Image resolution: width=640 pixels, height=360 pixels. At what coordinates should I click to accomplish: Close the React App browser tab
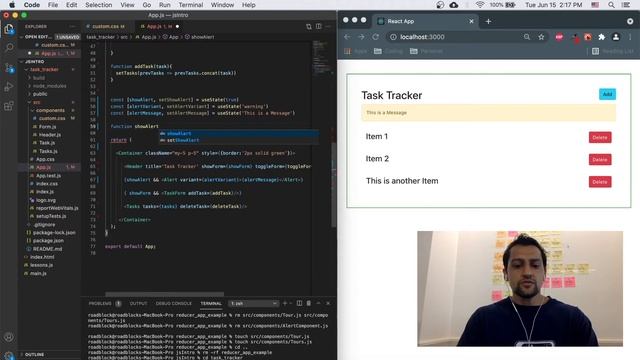(471, 21)
